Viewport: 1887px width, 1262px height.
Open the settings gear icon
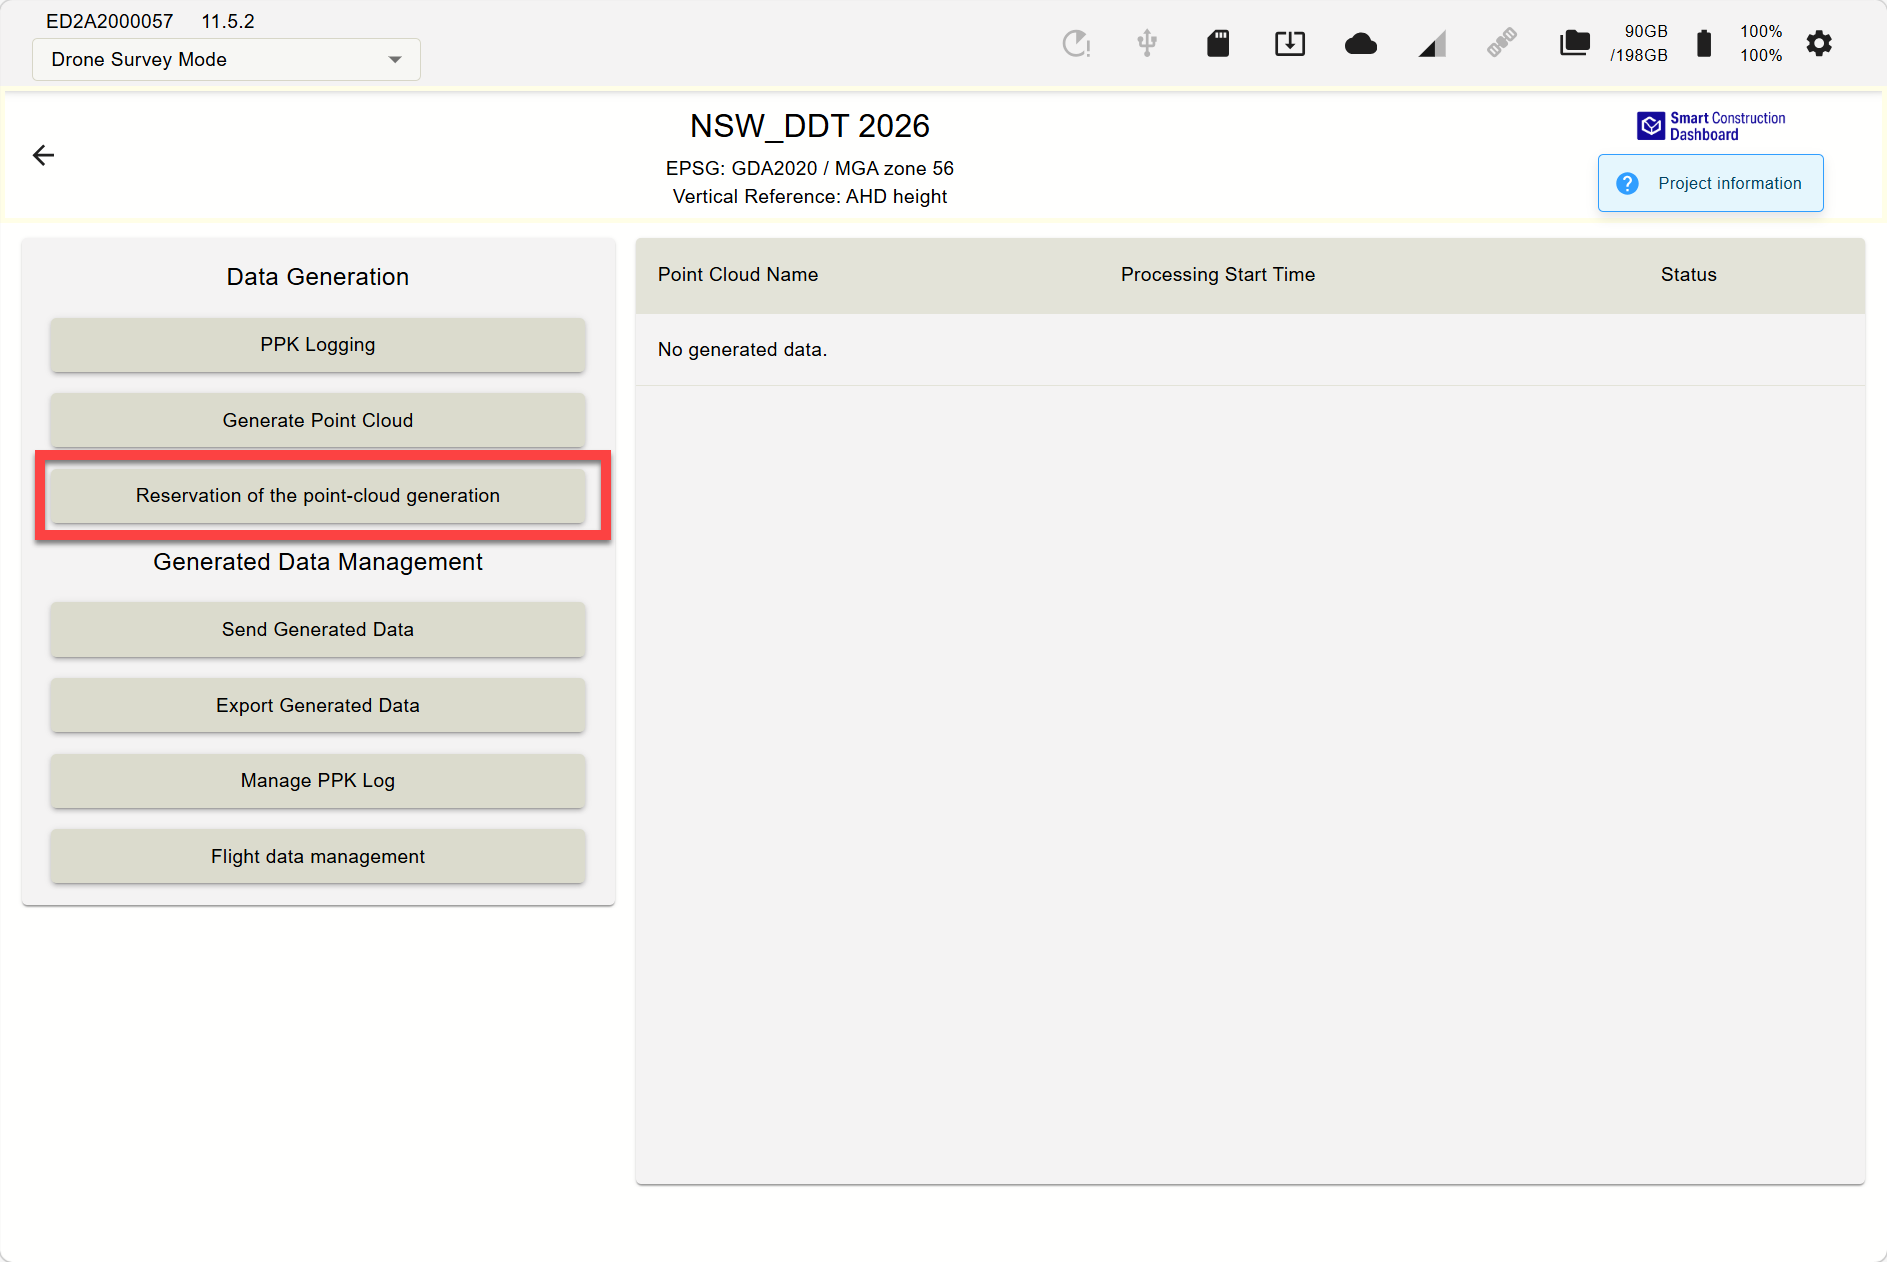[1819, 43]
